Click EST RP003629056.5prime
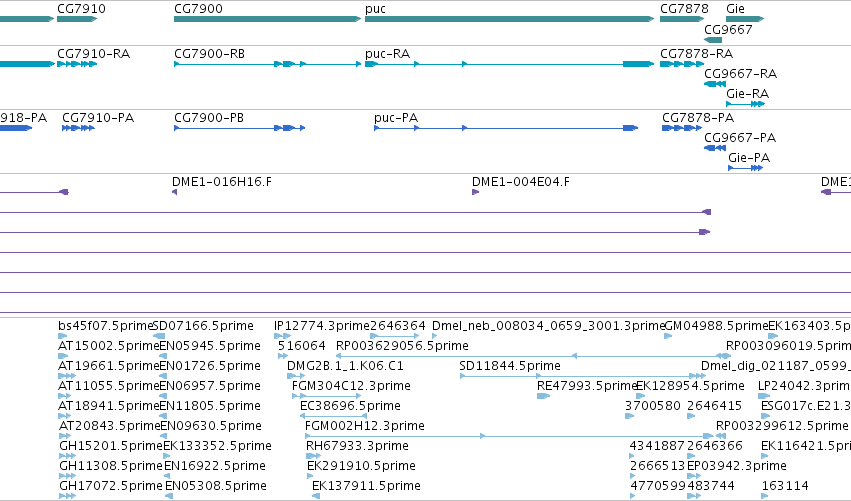Image resolution: width=851 pixels, height=501 pixels. click(x=402, y=346)
